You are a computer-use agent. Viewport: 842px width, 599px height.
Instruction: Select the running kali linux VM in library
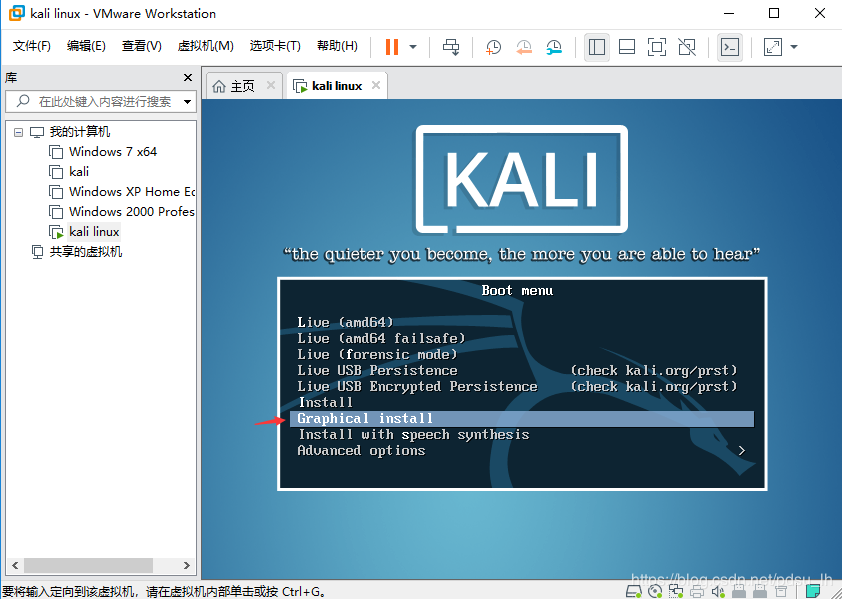(x=94, y=232)
